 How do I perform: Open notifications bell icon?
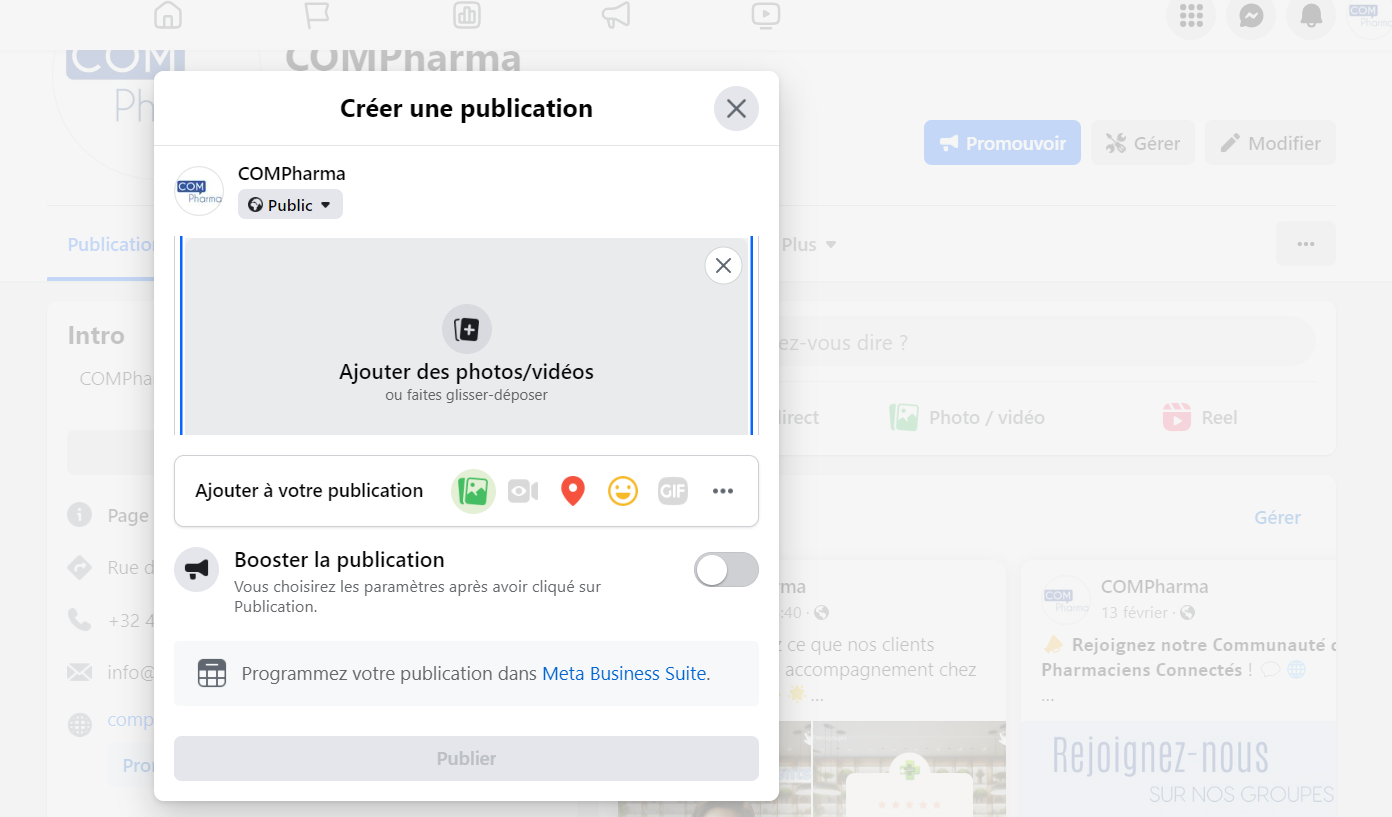1311,16
